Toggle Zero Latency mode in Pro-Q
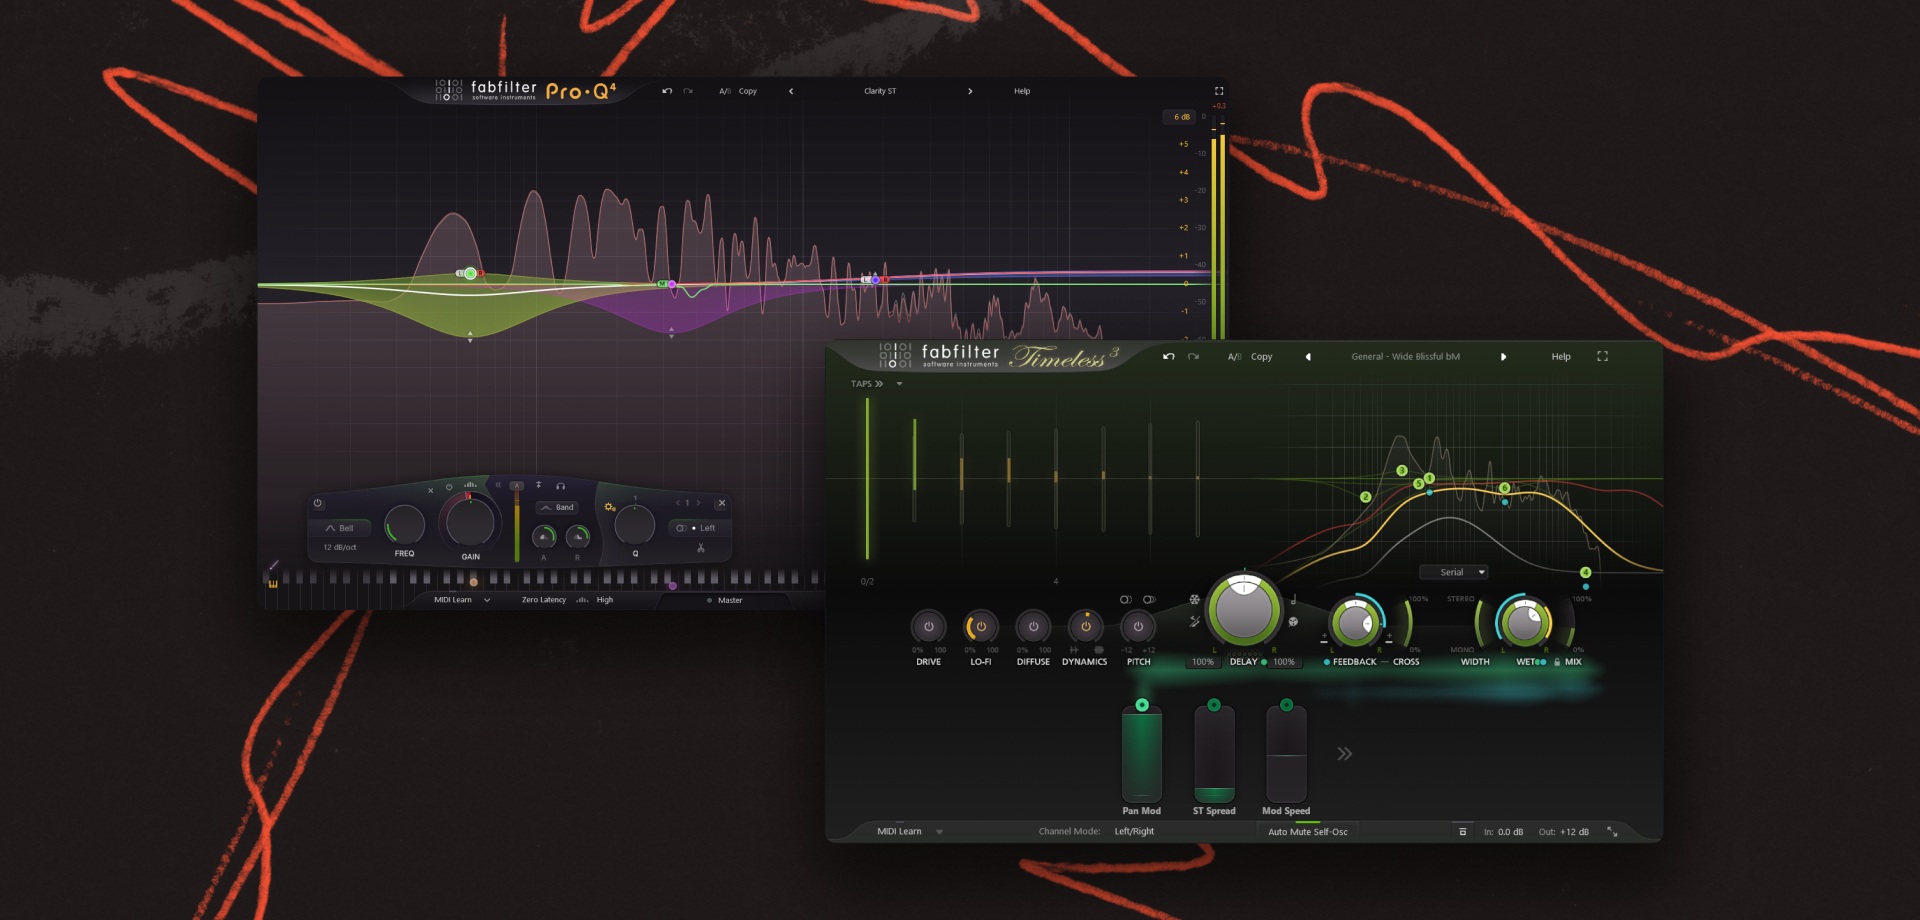The image size is (1920, 920). click(x=544, y=600)
